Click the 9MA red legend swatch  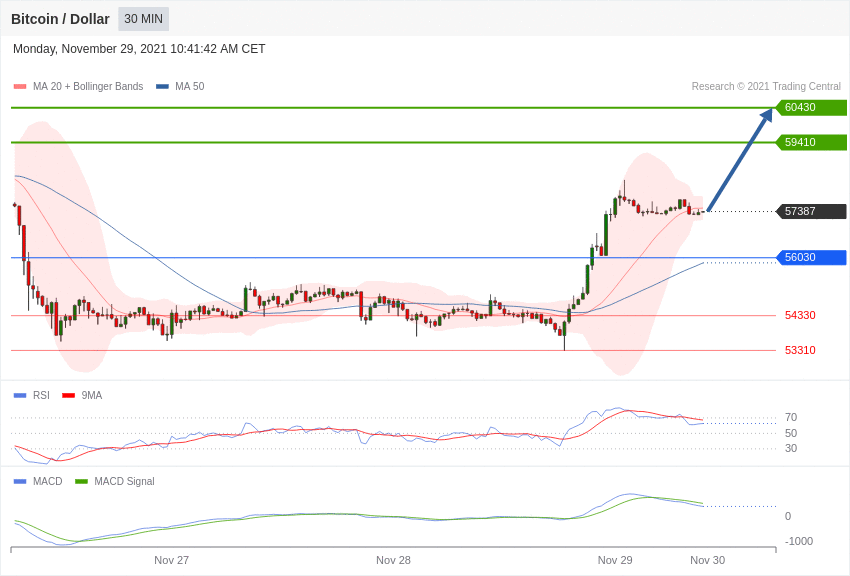69,396
